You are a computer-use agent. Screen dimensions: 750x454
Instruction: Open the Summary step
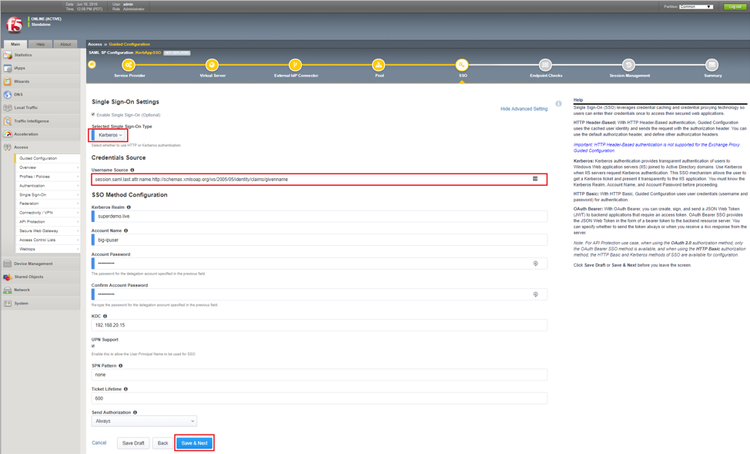point(712,65)
